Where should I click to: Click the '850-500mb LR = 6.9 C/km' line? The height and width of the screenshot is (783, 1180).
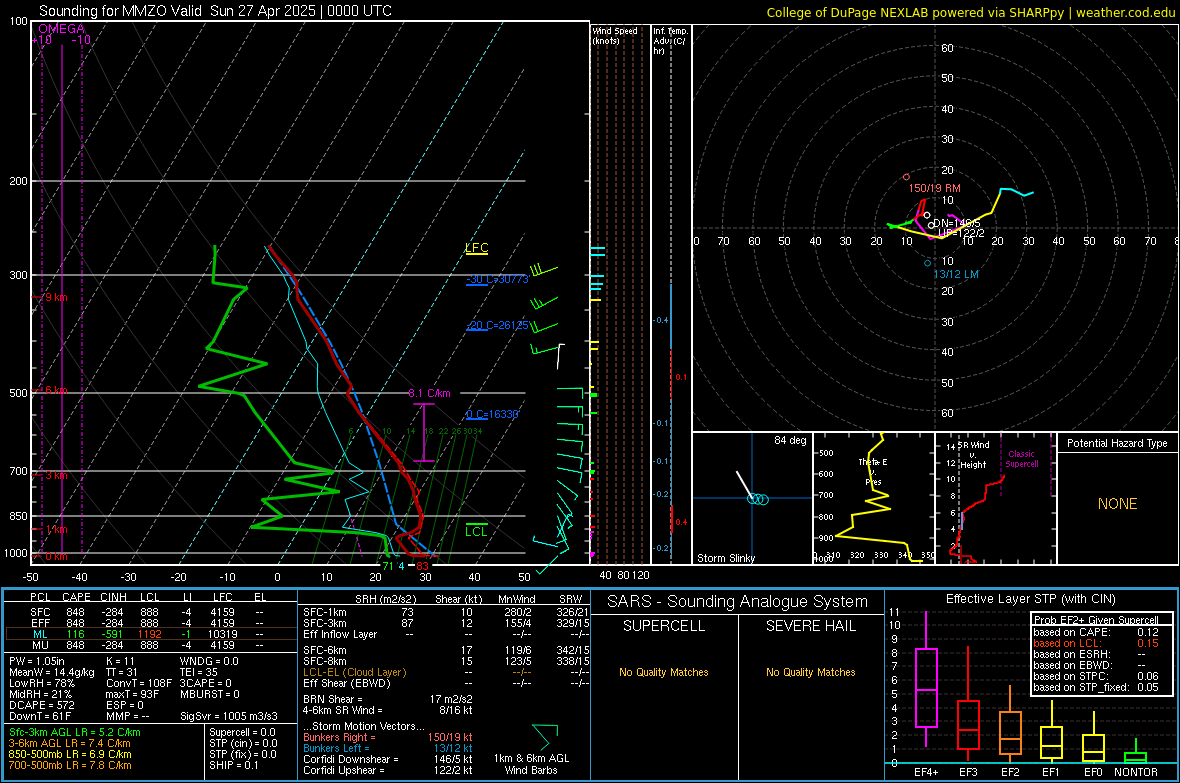(70, 754)
